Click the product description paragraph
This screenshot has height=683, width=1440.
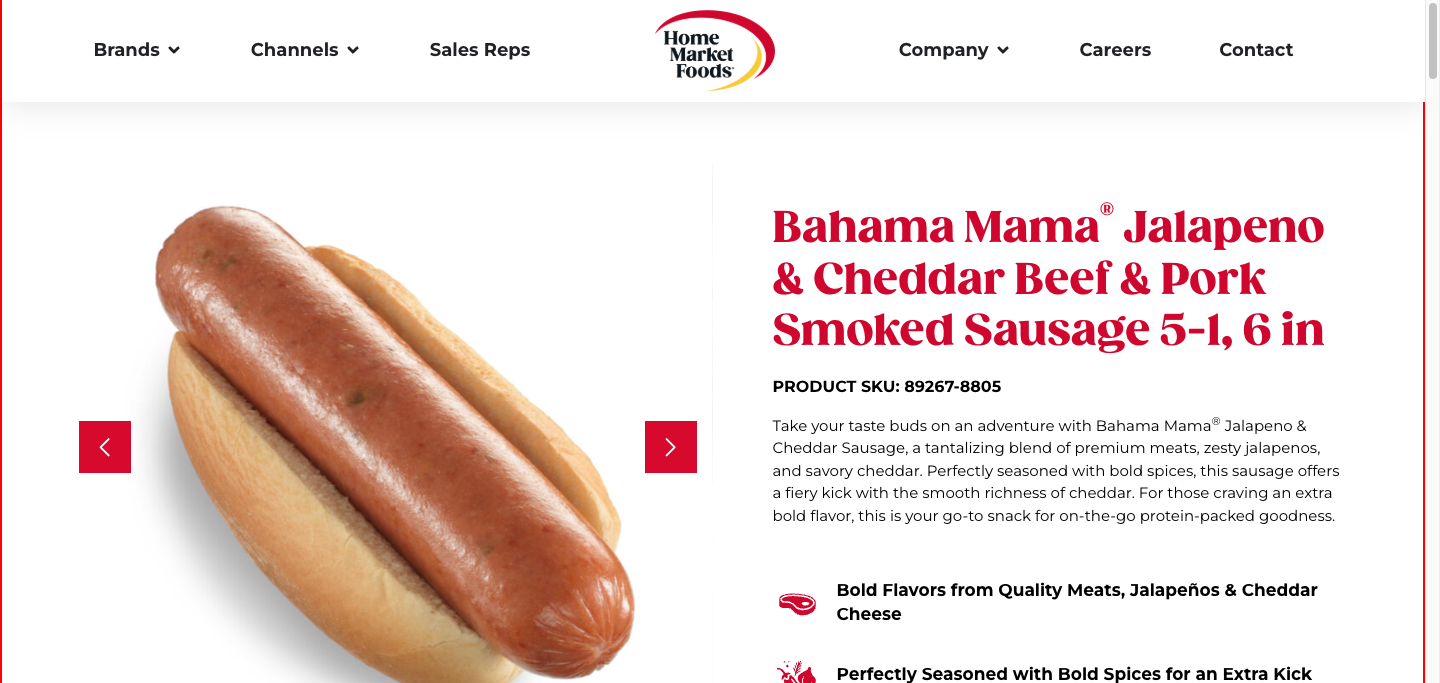[1056, 471]
